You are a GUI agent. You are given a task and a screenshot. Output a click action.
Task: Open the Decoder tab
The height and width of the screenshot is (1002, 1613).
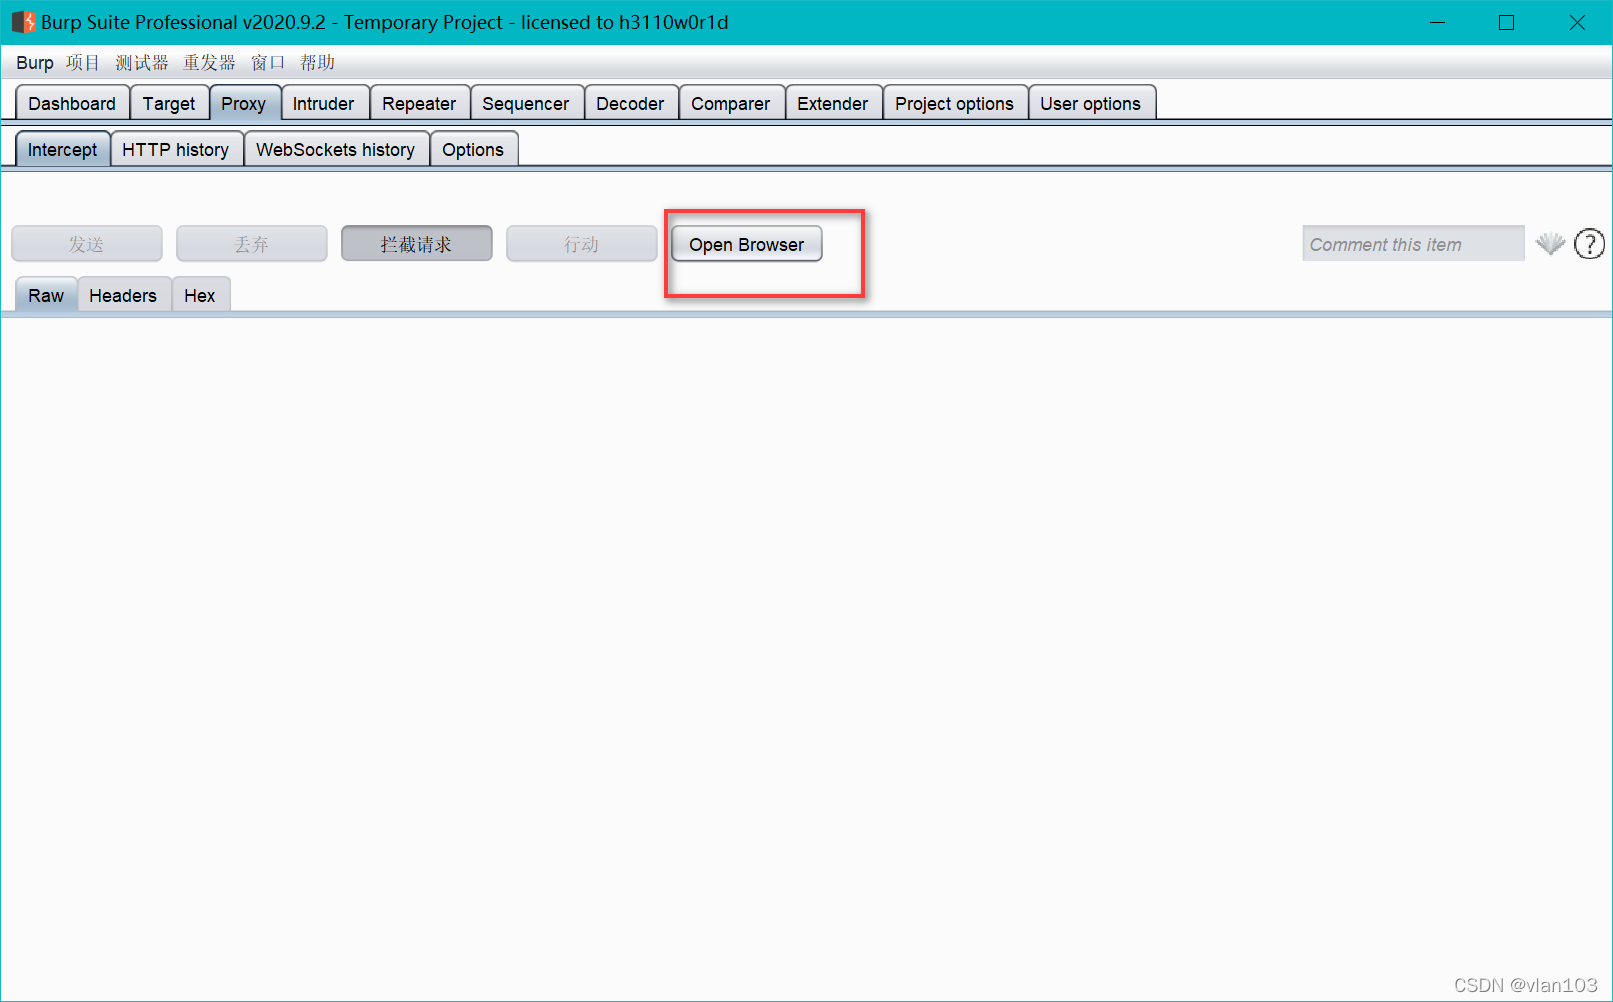click(x=630, y=103)
